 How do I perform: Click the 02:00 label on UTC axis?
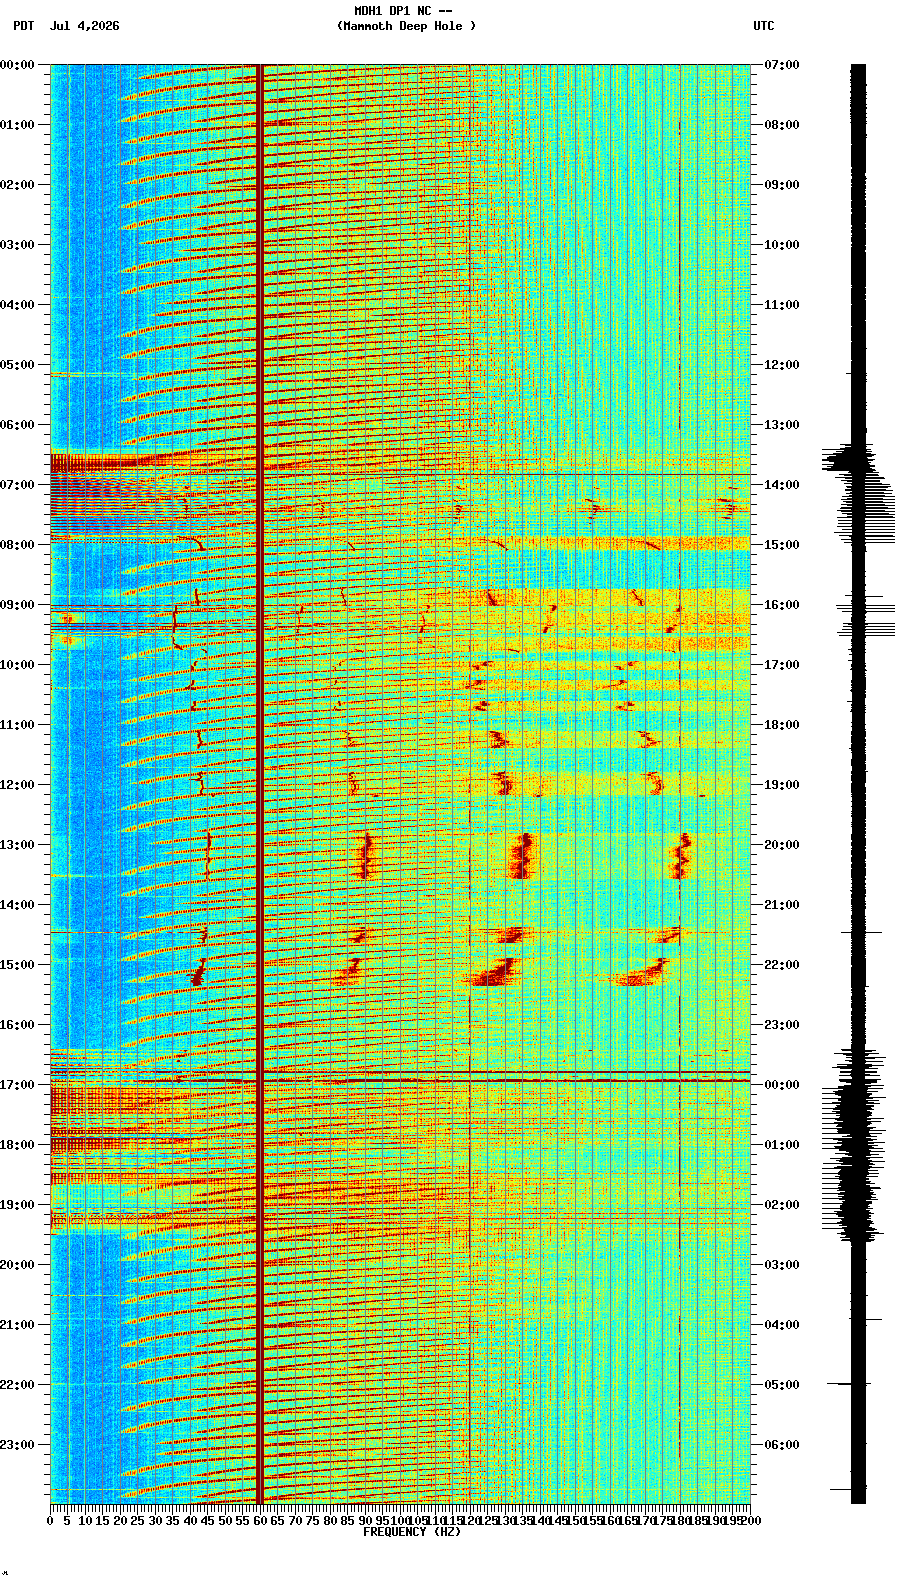tap(782, 1205)
